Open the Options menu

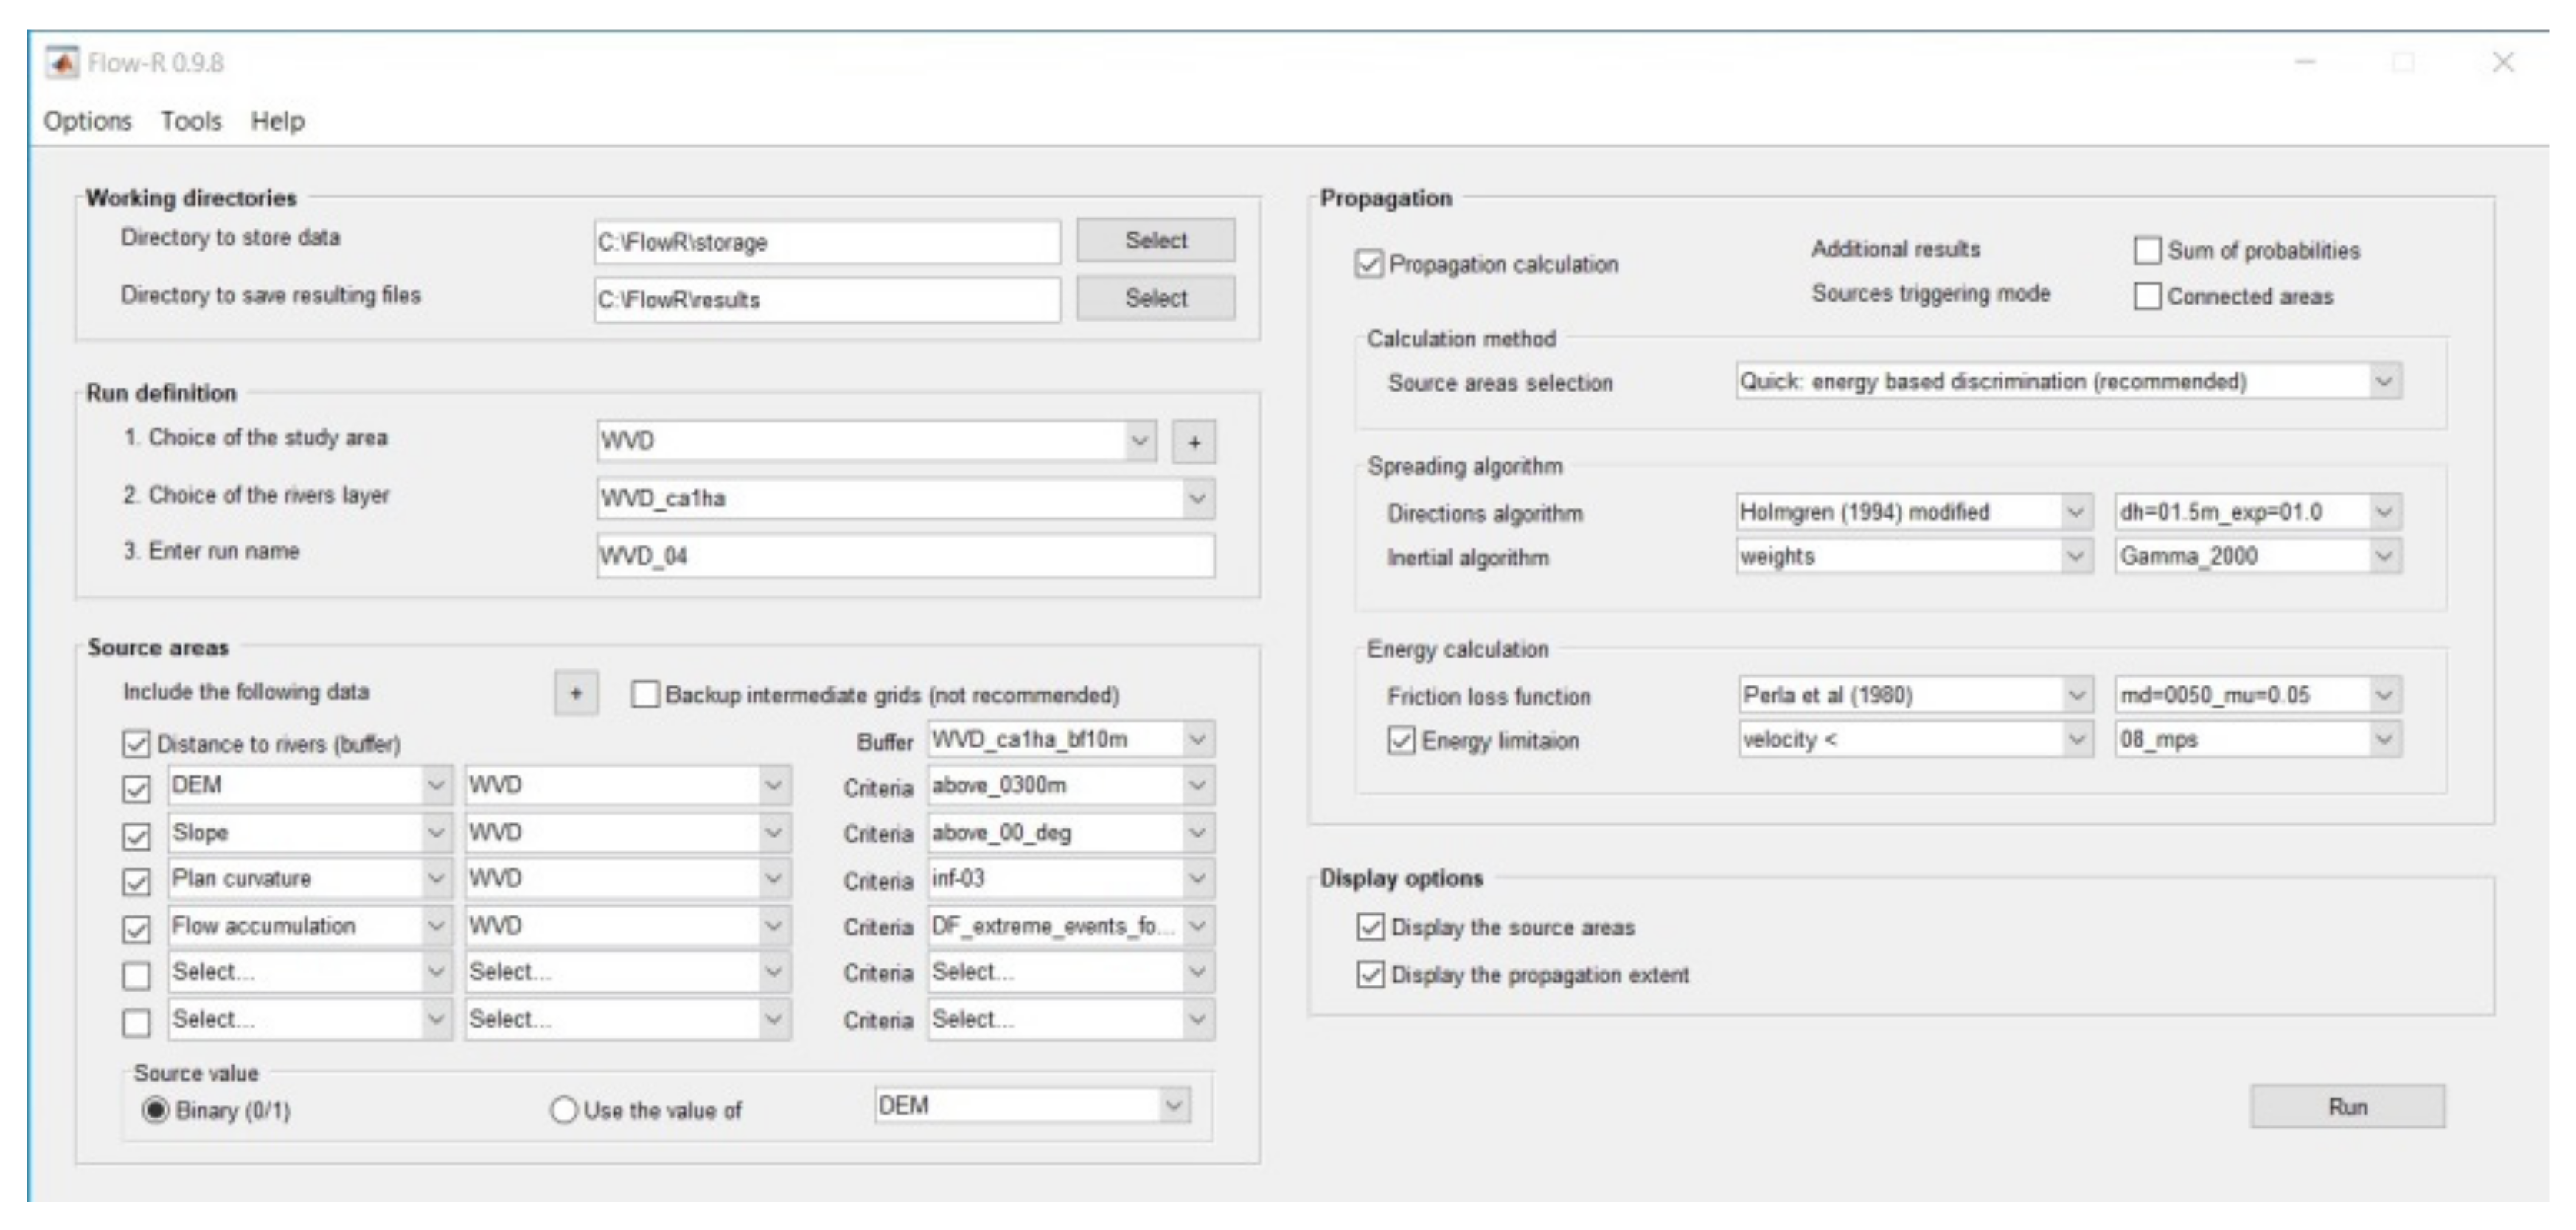(x=88, y=121)
